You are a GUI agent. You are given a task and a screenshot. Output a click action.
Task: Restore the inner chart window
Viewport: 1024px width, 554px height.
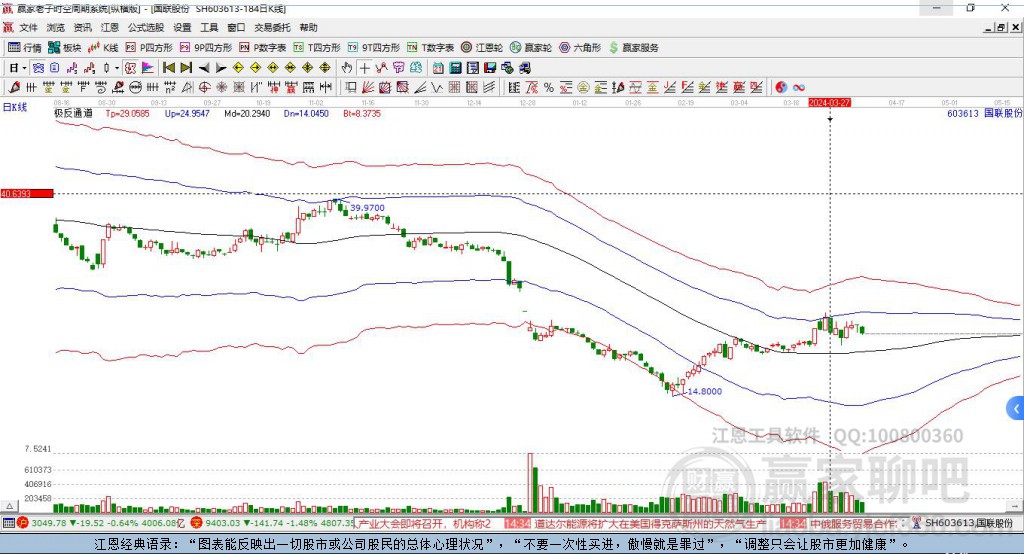click(x=1001, y=27)
